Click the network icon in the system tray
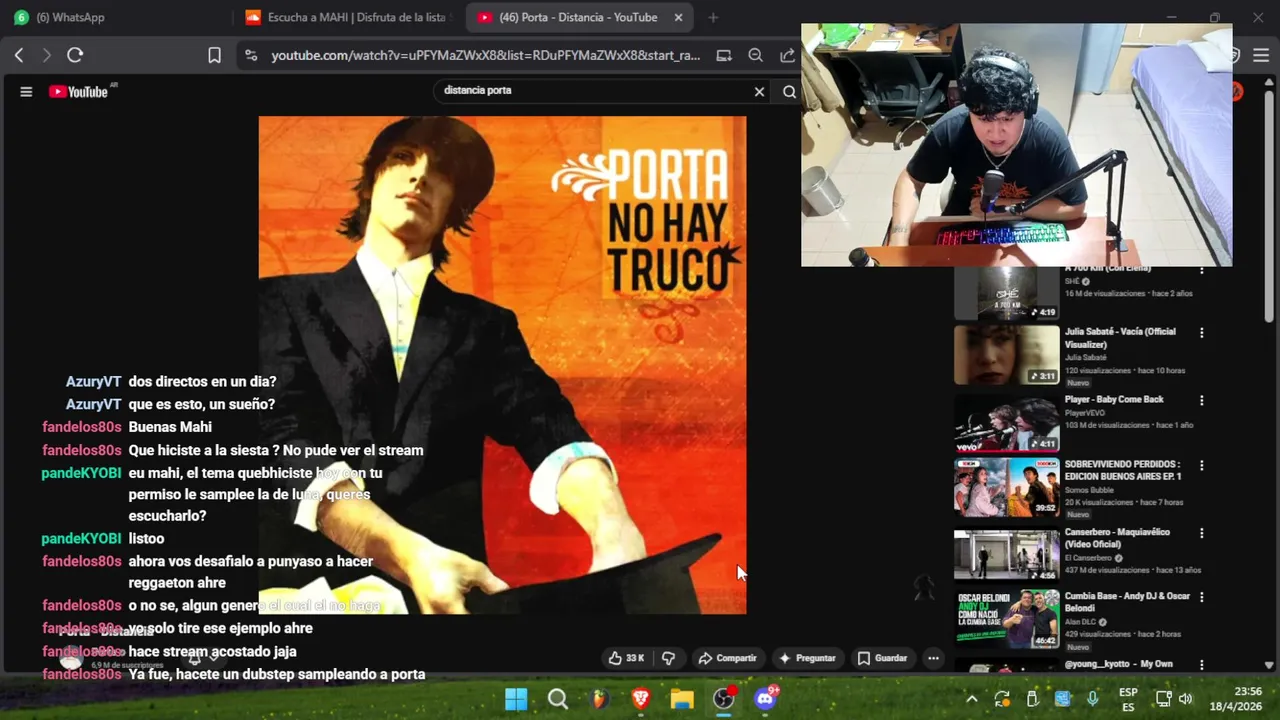The height and width of the screenshot is (720, 1280). pyautogui.click(x=1163, y=699)
